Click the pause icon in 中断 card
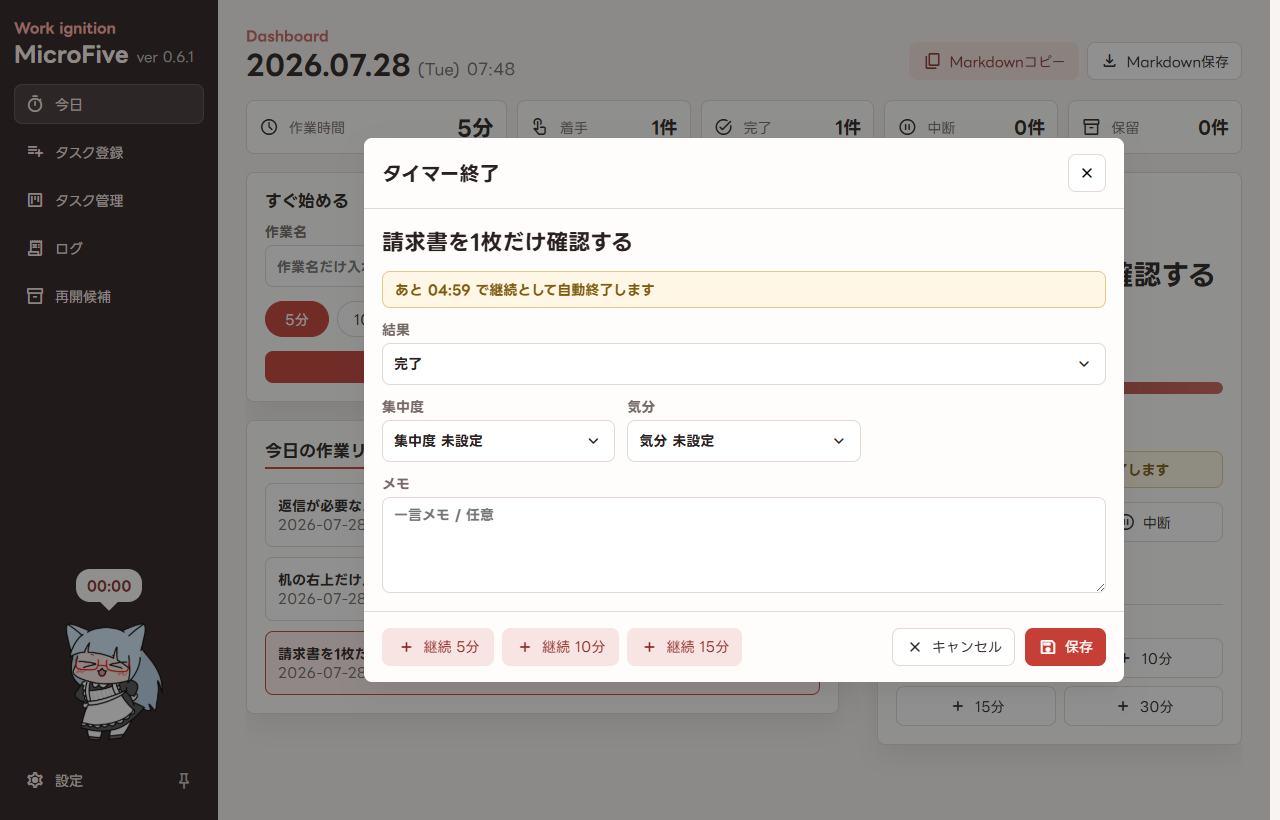1280x820 pixels. (908, 127)
